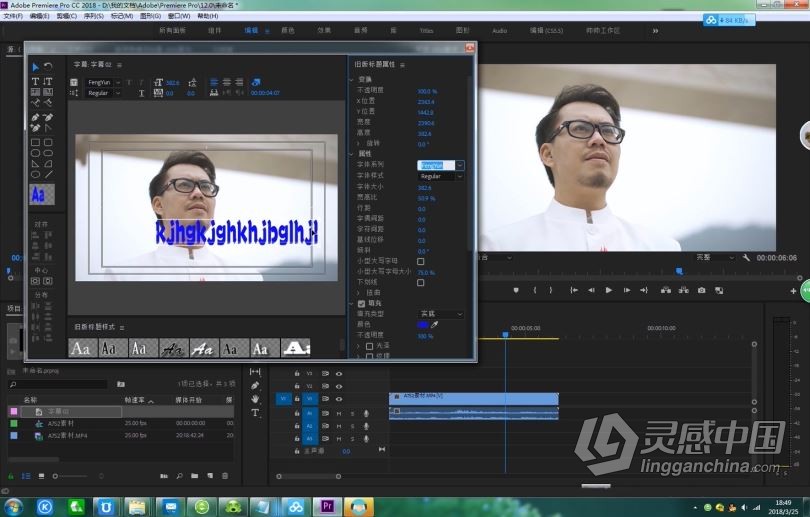The height and width of the screenshot is (517, 810).
Task: Toggle V3 track eye visibility
Action: pos(339,373)
